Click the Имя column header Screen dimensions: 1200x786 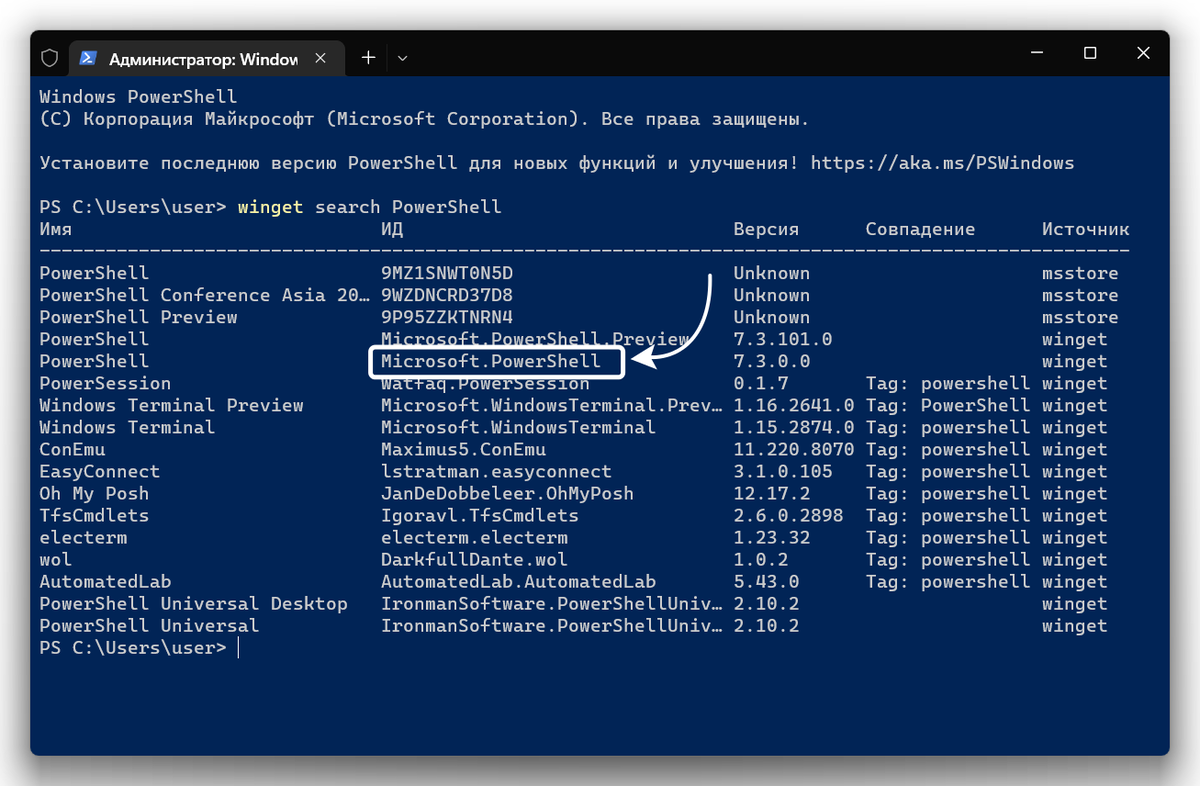click(56, 229)
